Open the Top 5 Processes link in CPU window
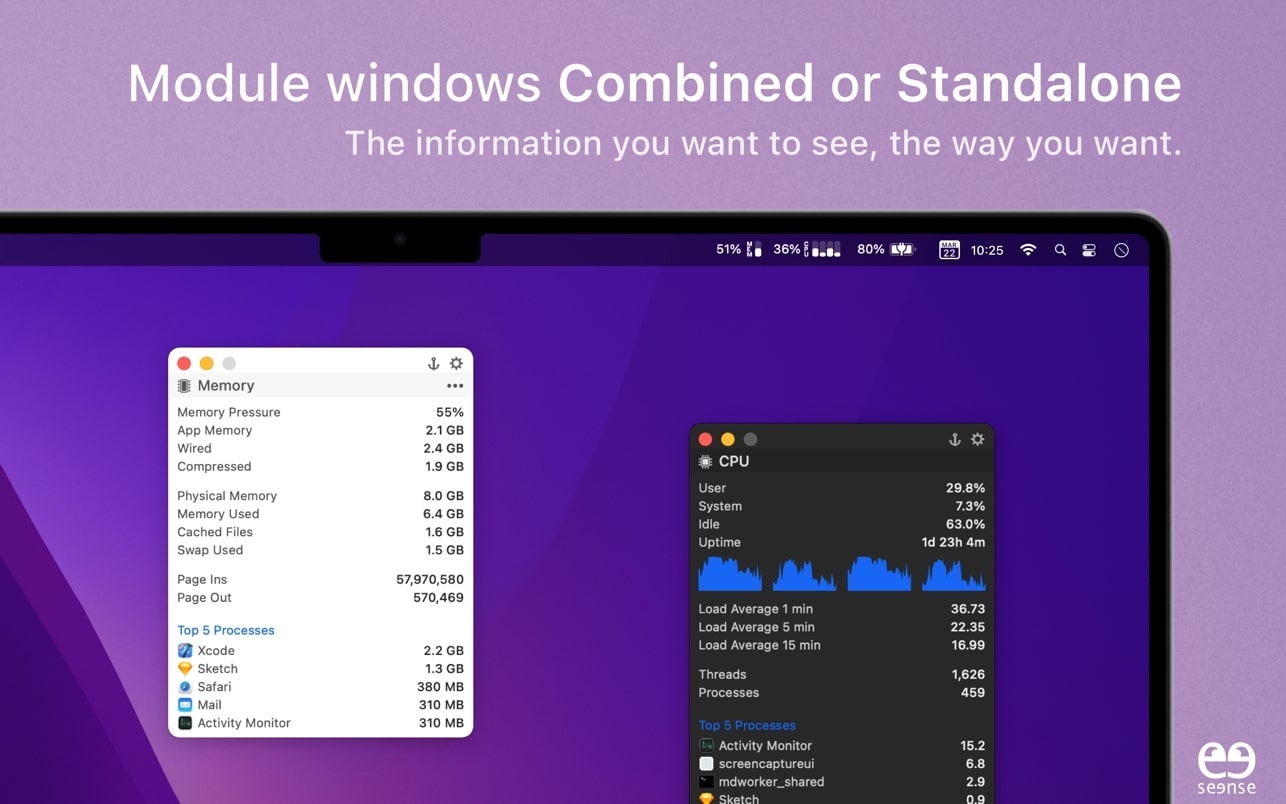 click(x=747, y=725)
